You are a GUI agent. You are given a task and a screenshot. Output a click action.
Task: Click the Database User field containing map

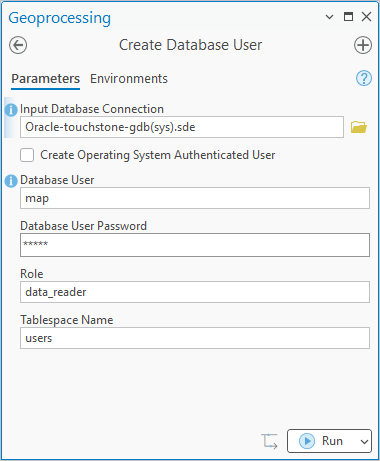click(x=195, y=198)
